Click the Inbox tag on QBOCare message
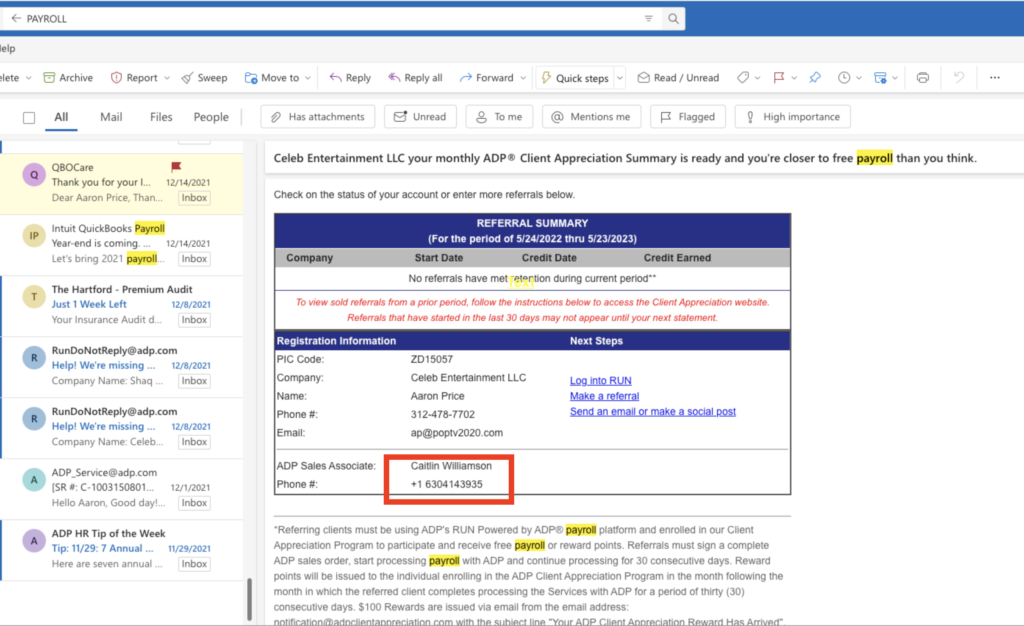The height and width of the screenshot is (626, 1024). click(x=194, y=198)
